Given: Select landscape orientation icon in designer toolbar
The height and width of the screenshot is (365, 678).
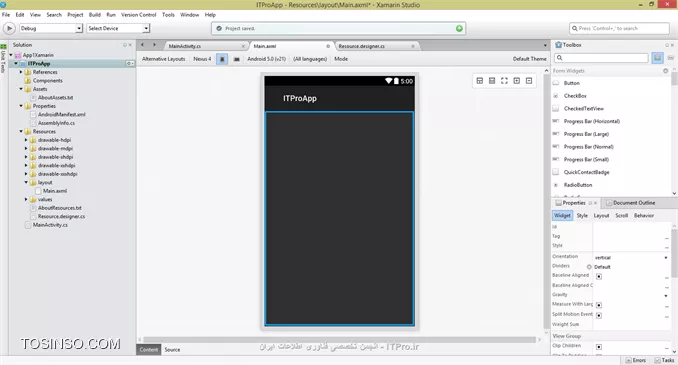Looking at the screenshot, I should [237, 59].
